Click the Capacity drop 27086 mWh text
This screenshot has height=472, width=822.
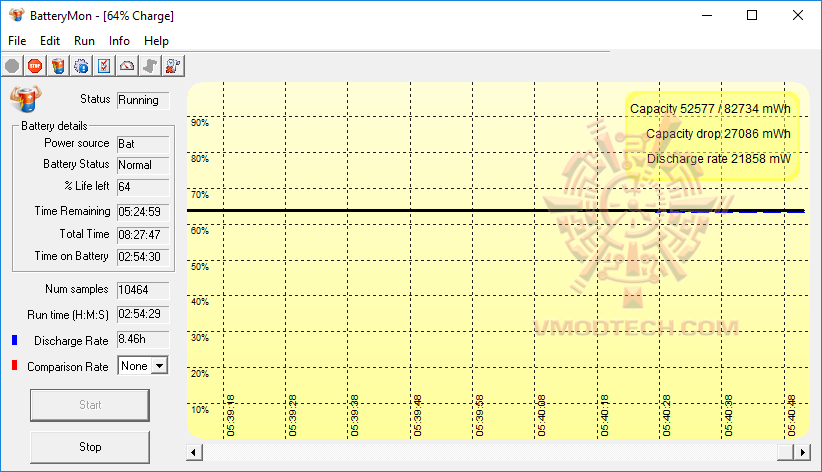click(718, 134)
